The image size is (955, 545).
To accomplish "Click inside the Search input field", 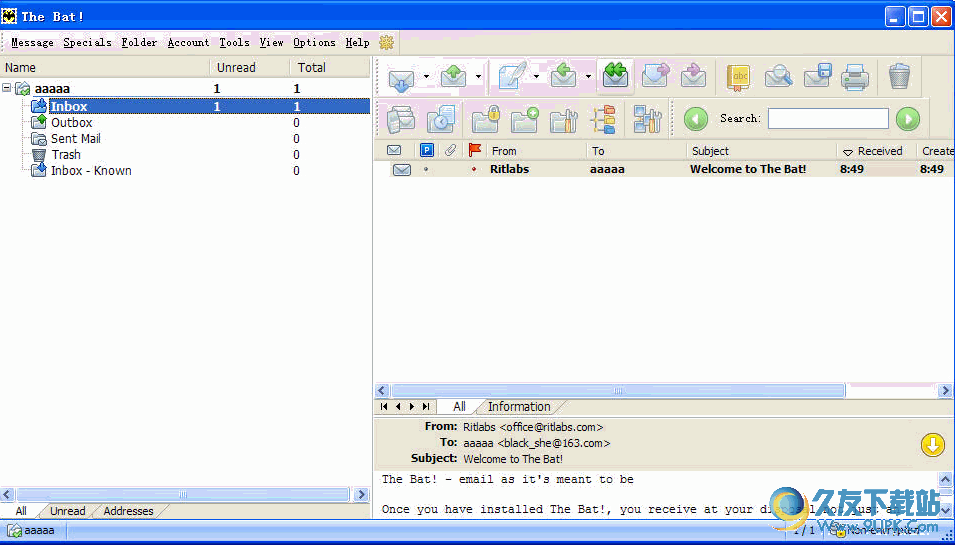I will 828,118.
